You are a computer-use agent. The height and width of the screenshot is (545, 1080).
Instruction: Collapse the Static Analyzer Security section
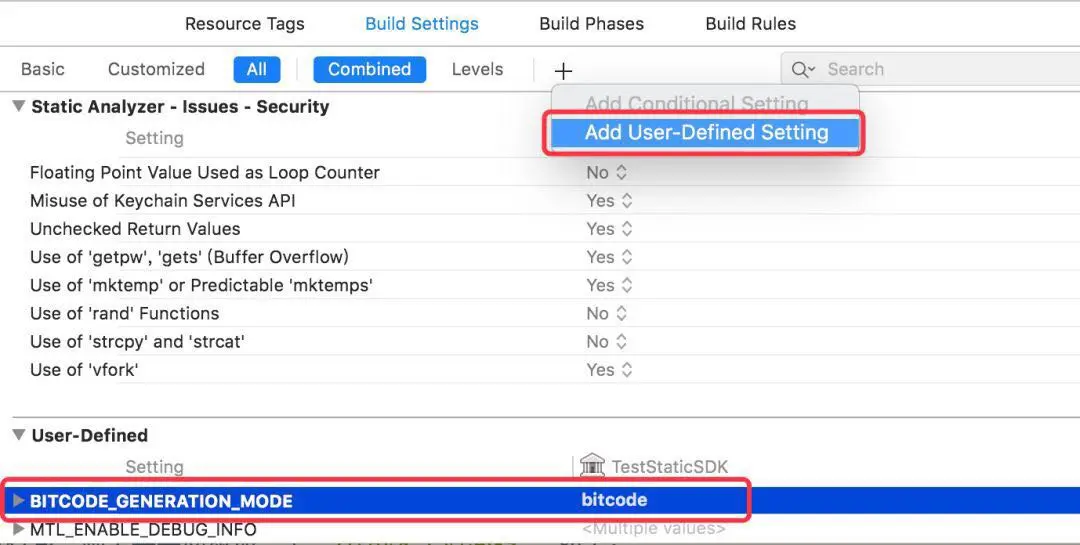(19, 106)
